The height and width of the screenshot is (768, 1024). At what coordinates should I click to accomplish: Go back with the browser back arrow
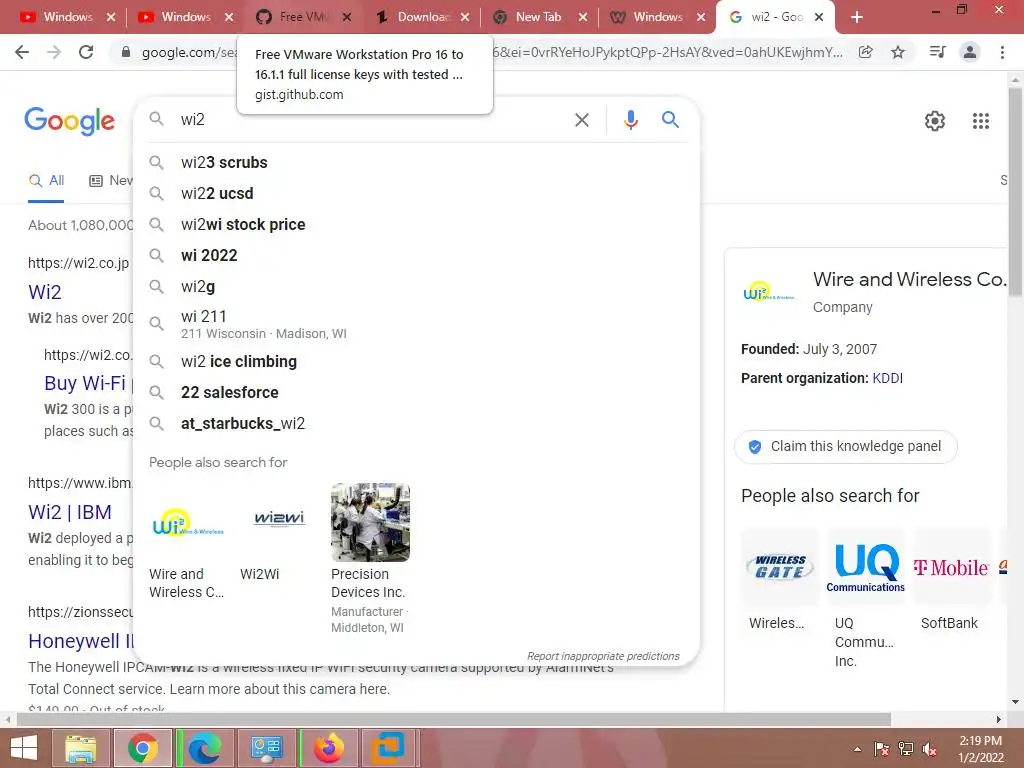tap(22, 52)
